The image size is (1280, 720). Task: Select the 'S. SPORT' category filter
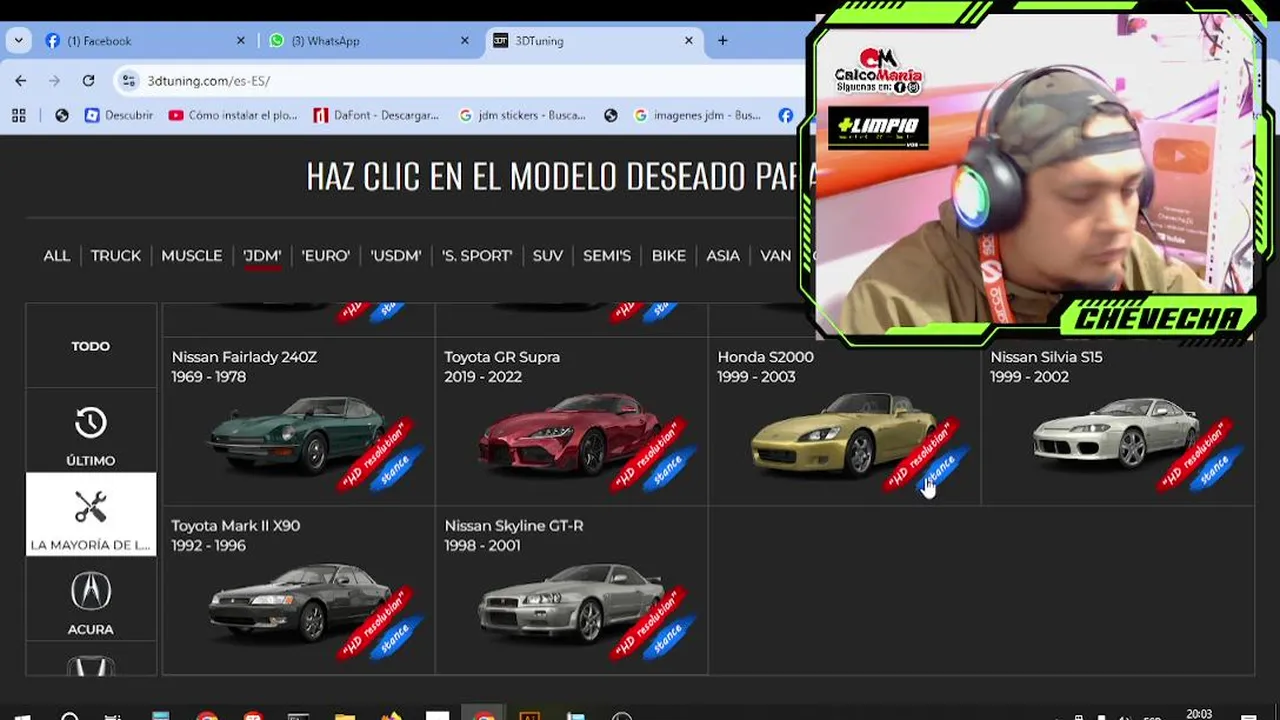[x=477, y=256]
